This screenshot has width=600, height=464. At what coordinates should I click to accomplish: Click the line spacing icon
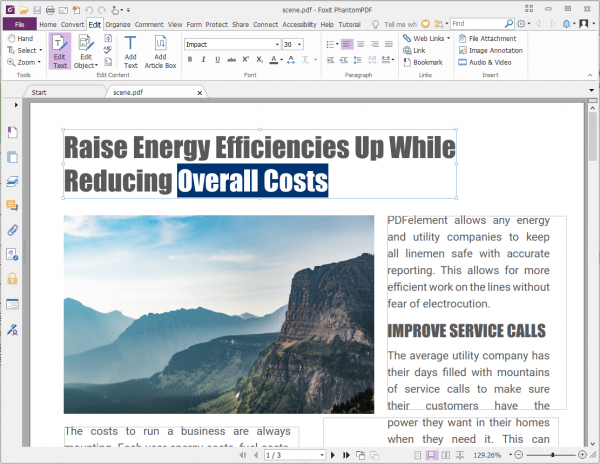click(x=357, y=60)
